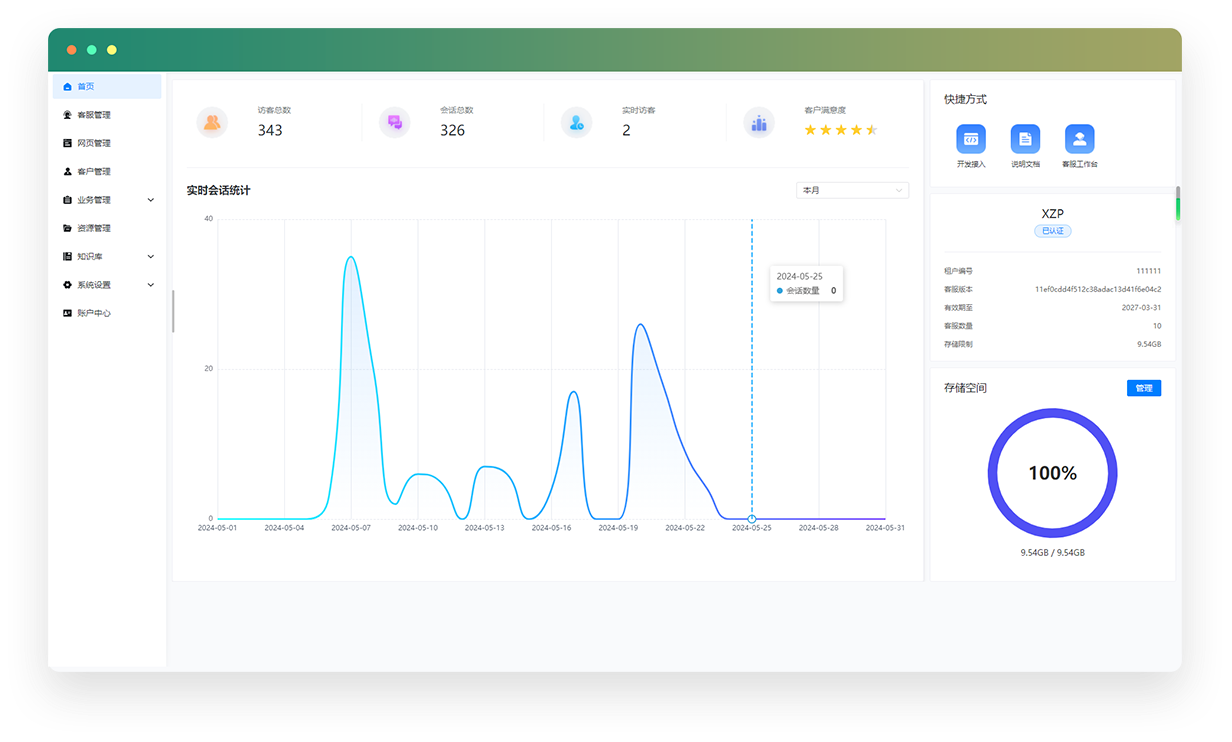Open the 本月 time range dropdown

852,190
